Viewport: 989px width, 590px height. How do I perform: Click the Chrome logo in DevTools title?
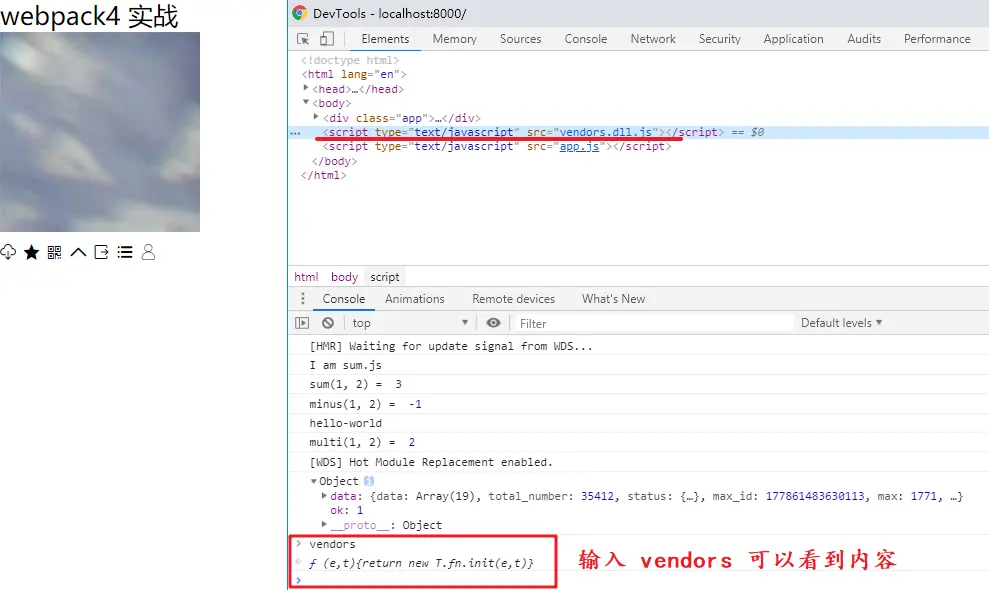click(300, 13)
